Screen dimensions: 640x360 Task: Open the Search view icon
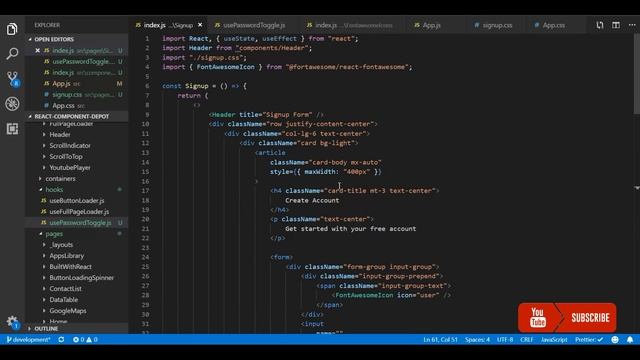[12, 53]
